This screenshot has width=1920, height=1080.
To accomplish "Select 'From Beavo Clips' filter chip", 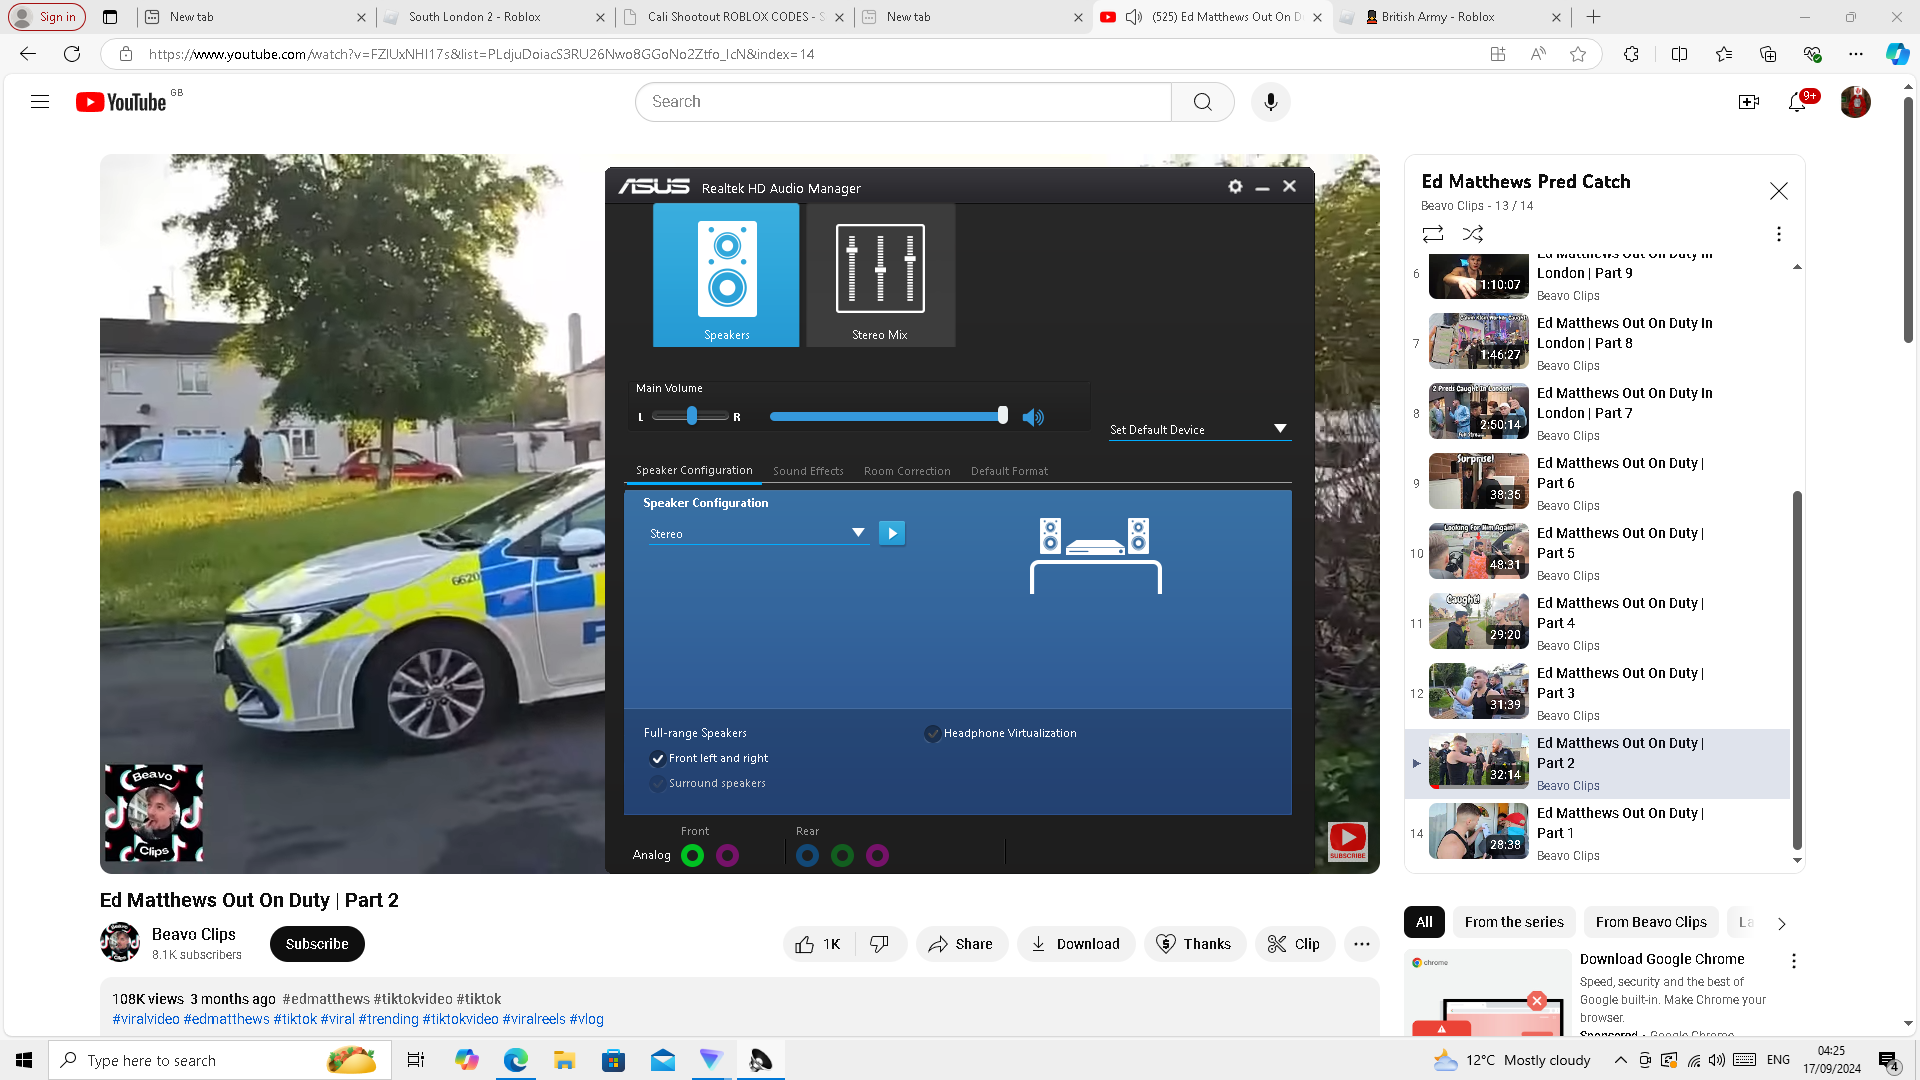I will 1651,922.
